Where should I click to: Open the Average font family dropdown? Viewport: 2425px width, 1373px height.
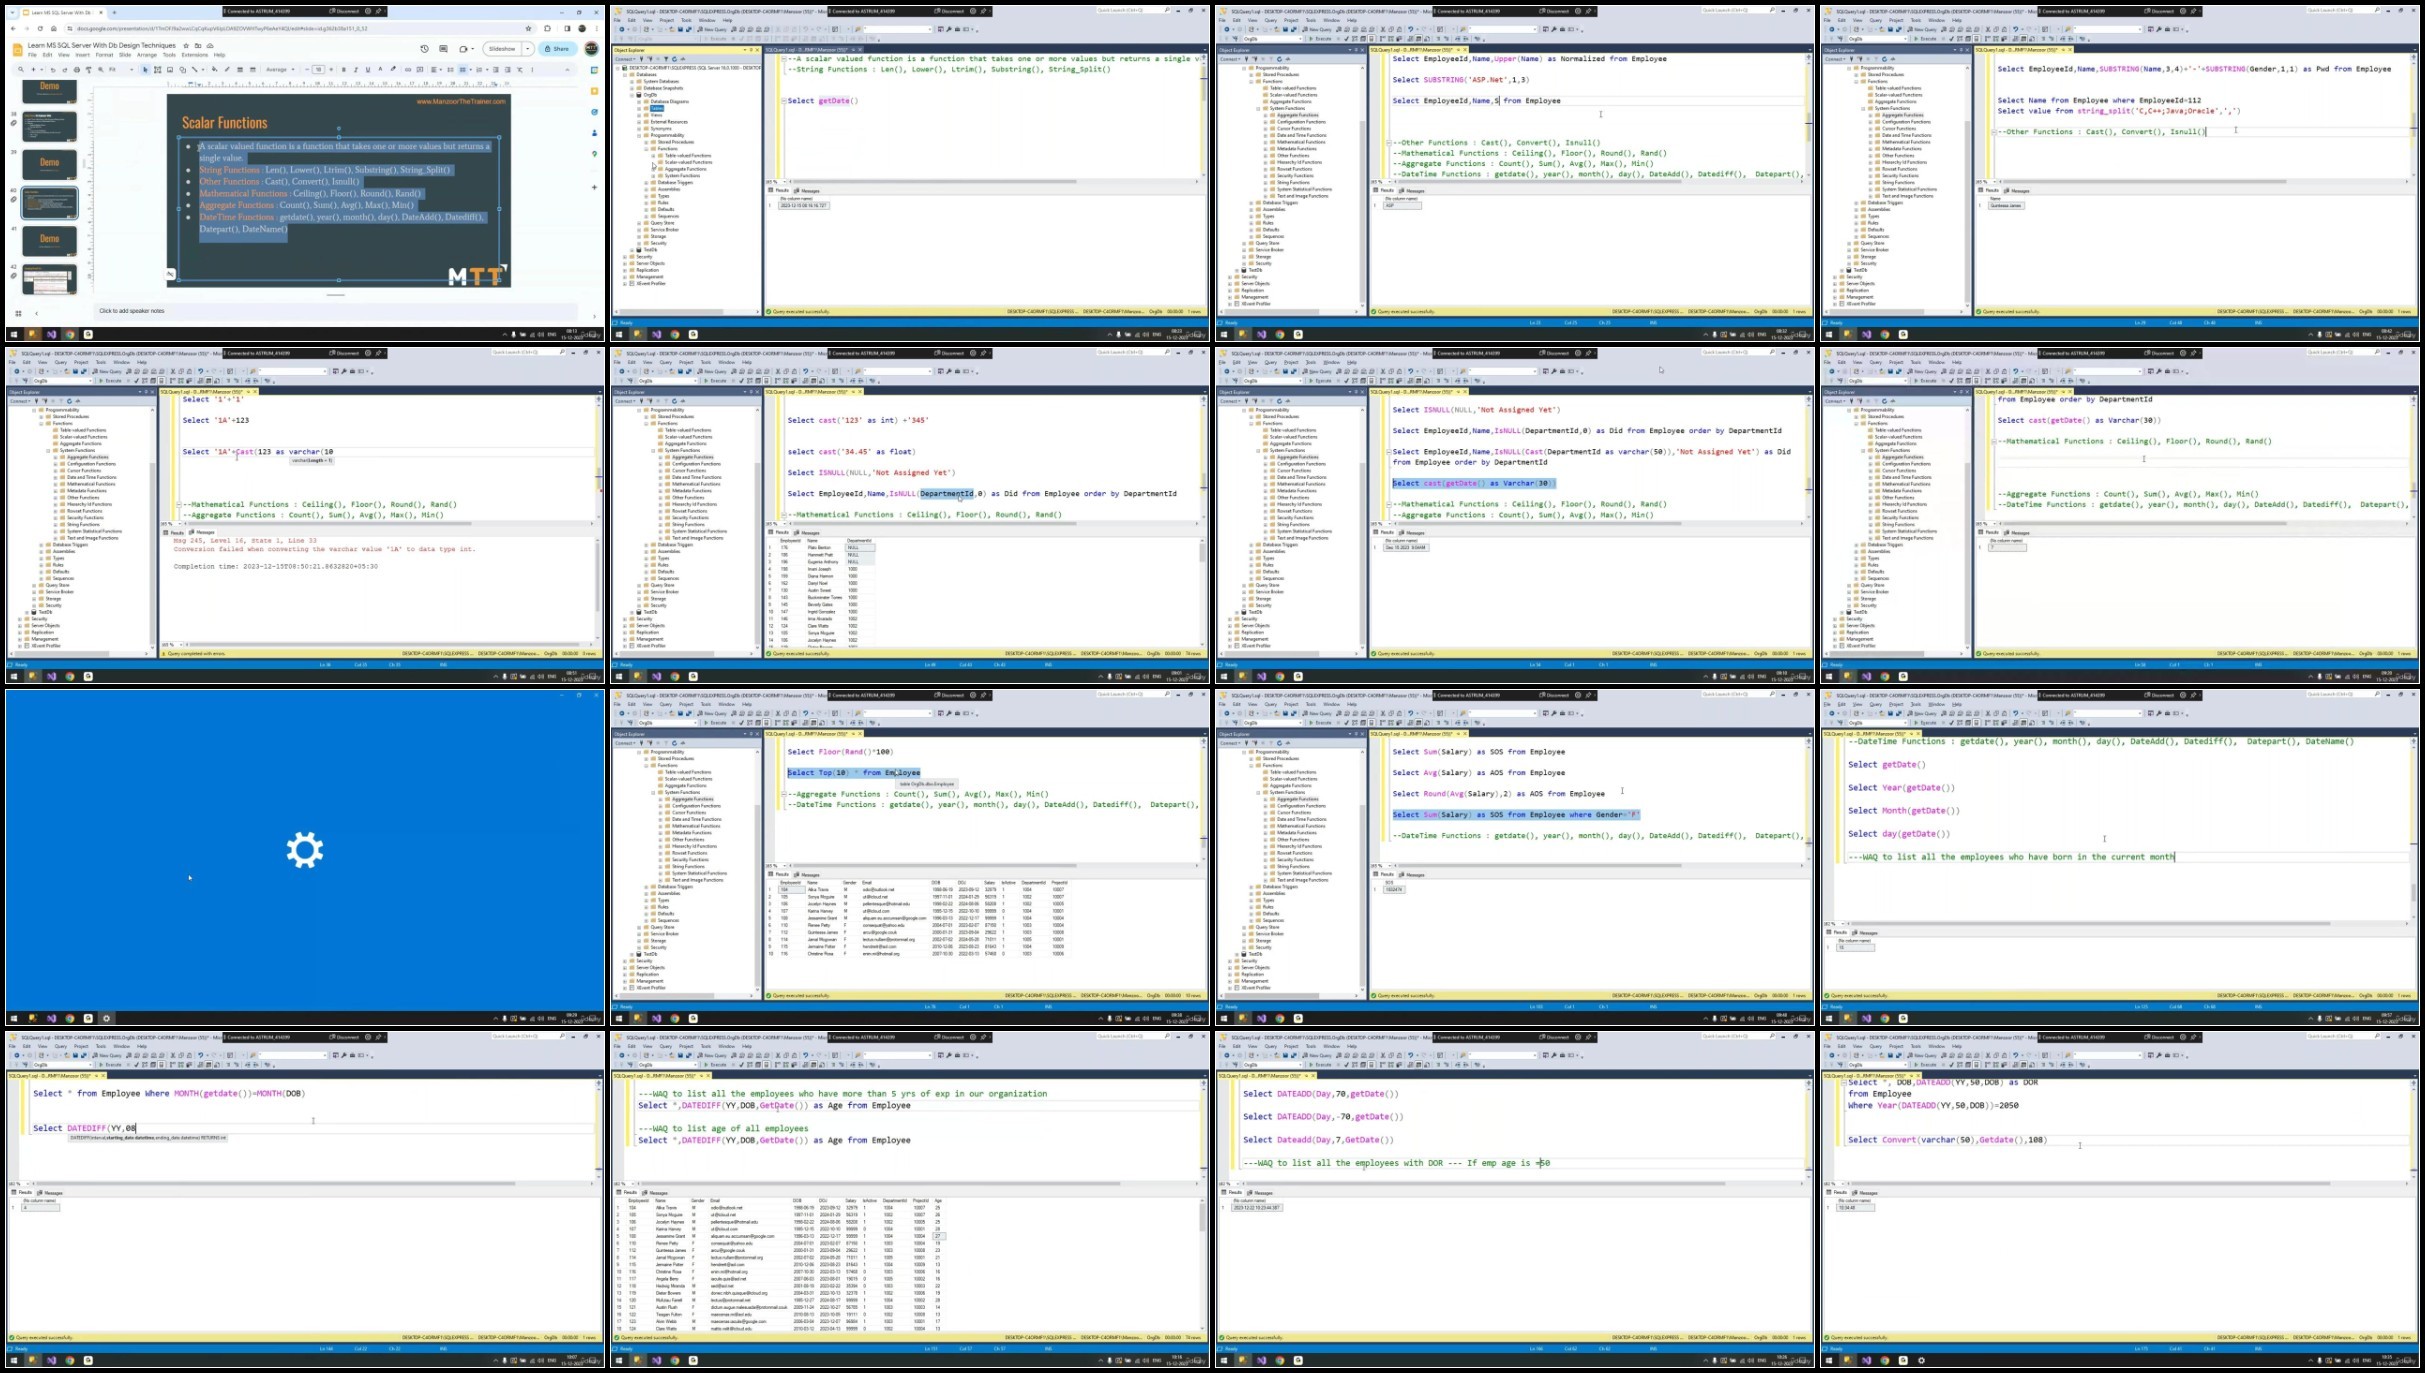pos(279,70)
